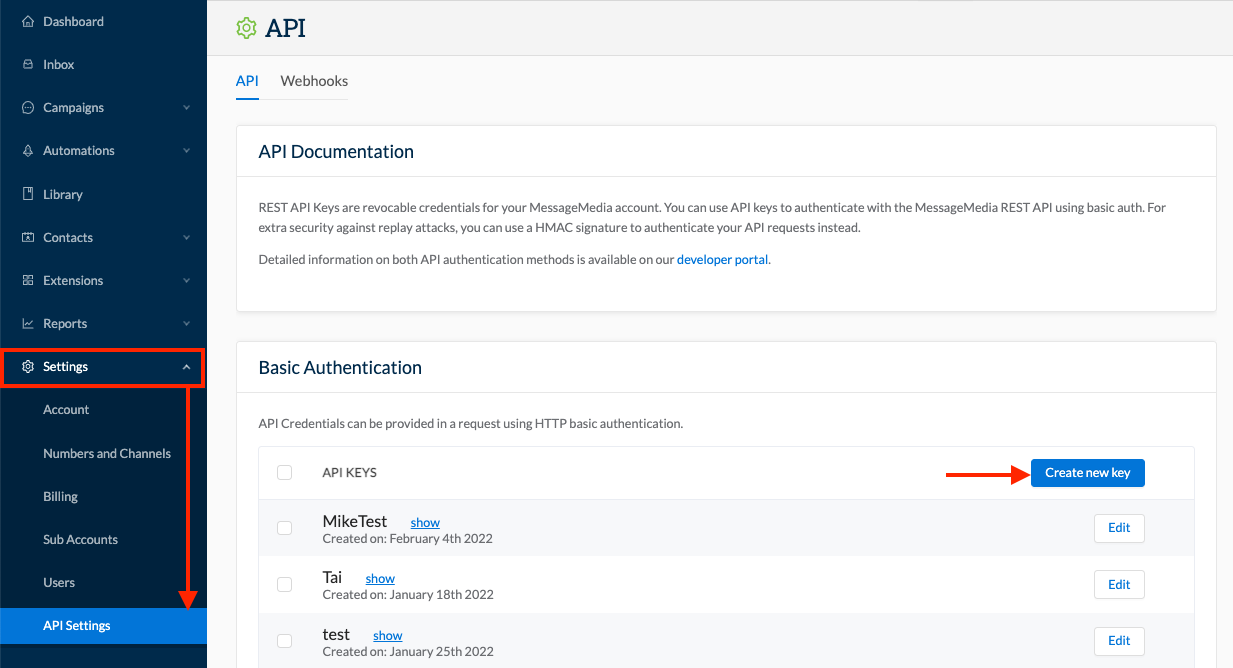Edit the test API key

(1119, 641)
